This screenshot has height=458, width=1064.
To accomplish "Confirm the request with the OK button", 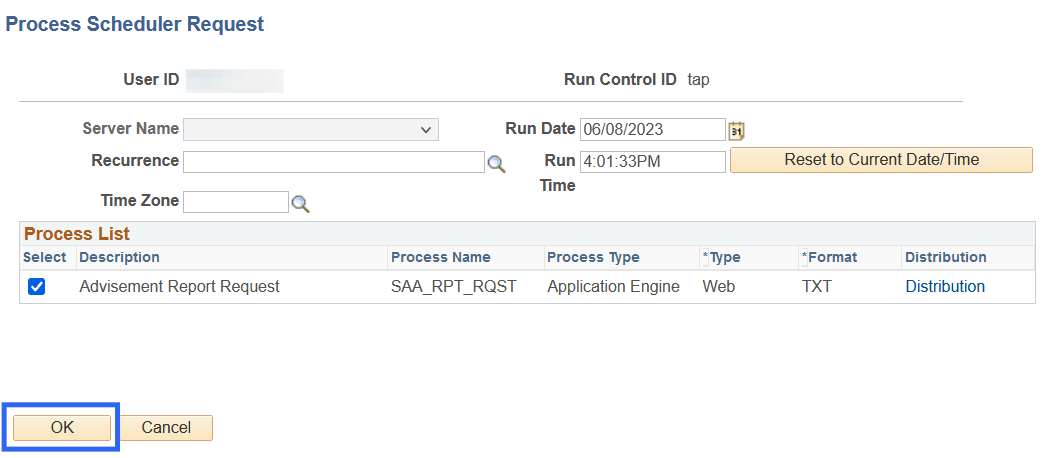I will [62, 428].
